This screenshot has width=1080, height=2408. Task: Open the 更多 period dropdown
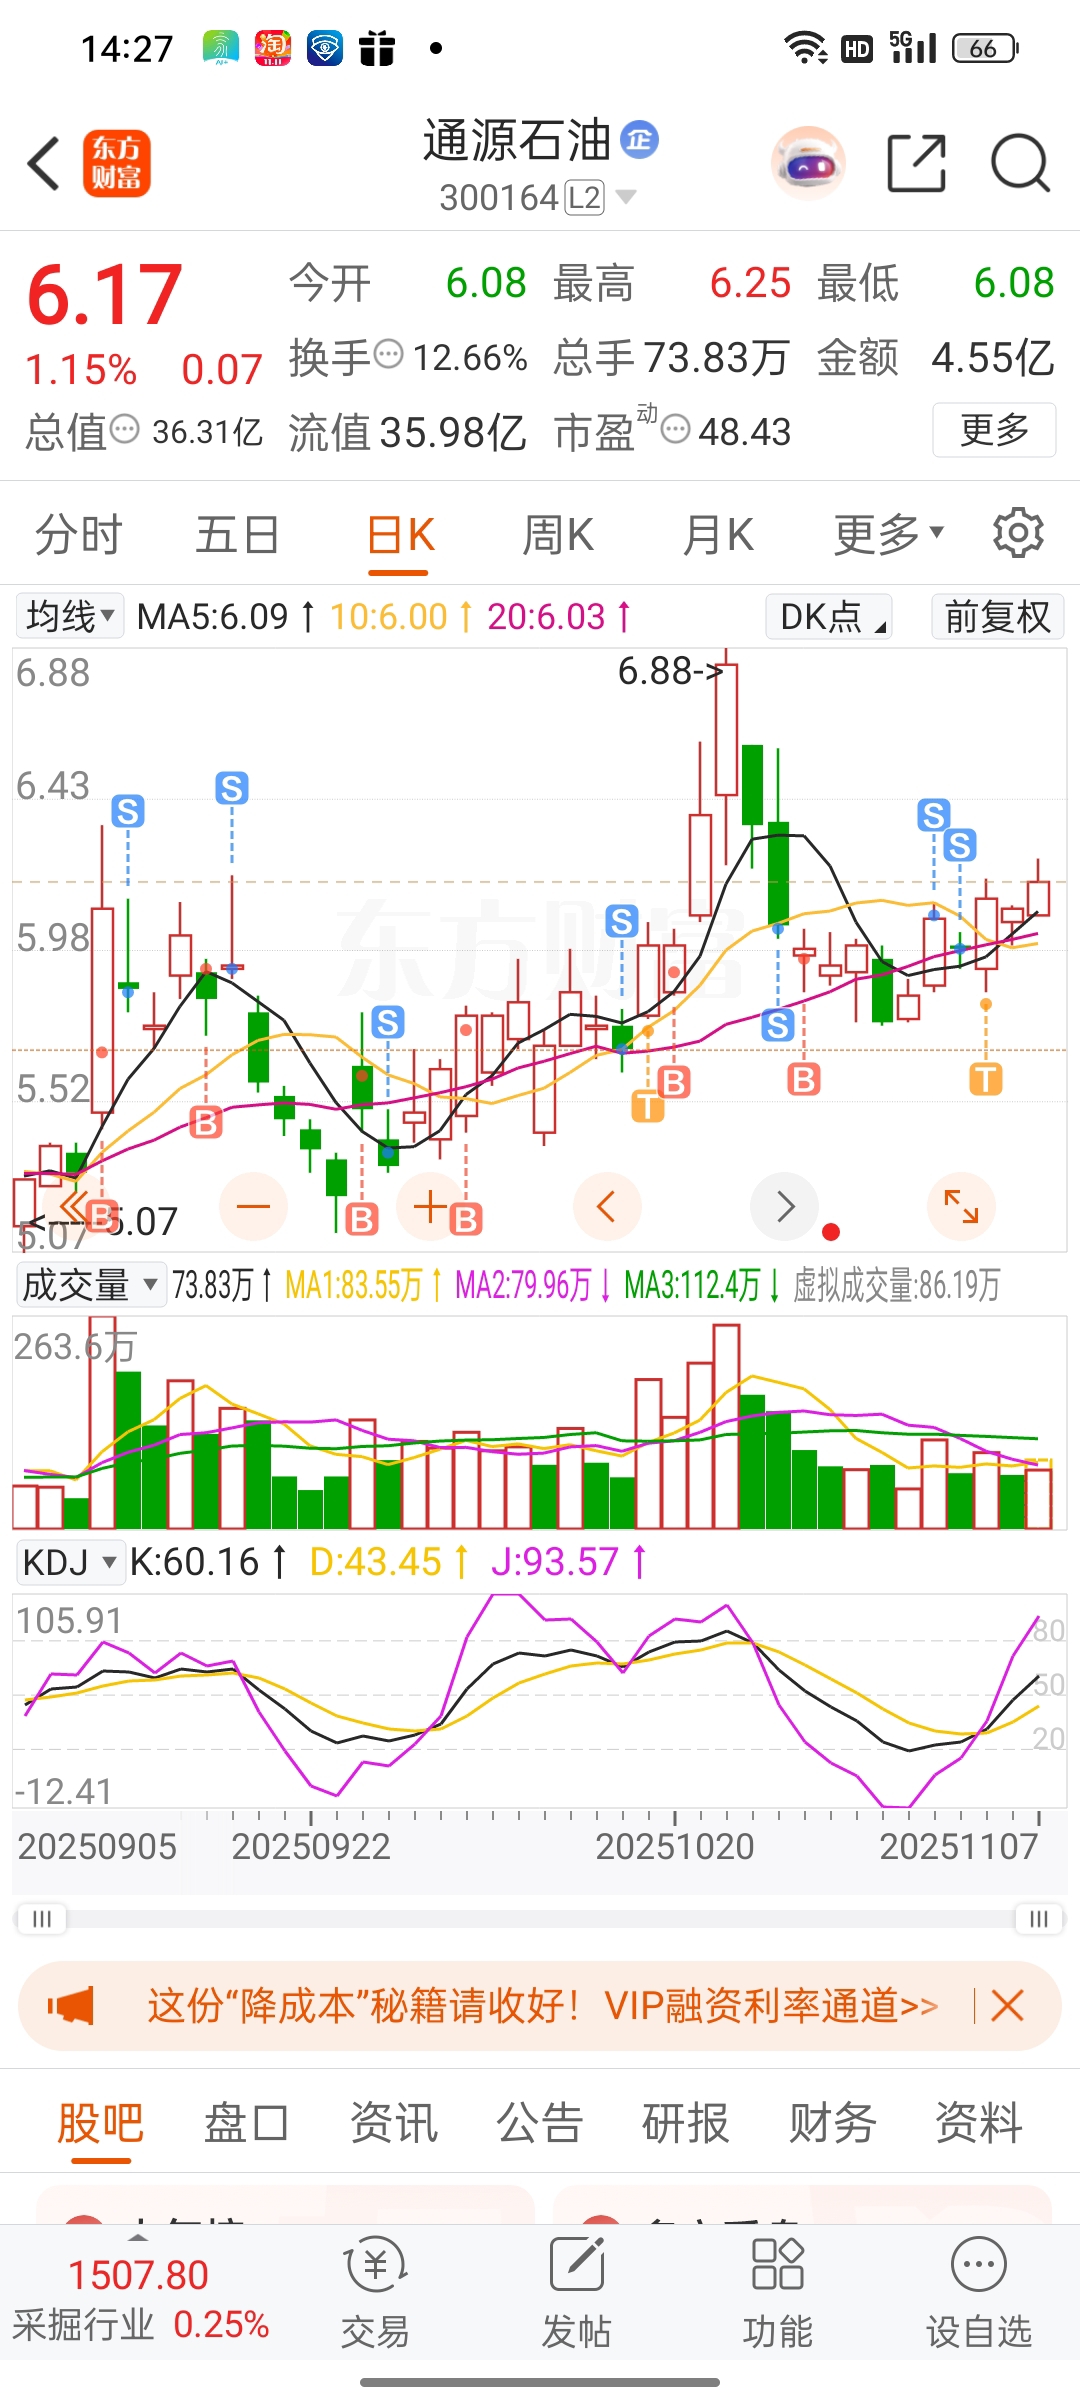[x=889, y=533]
